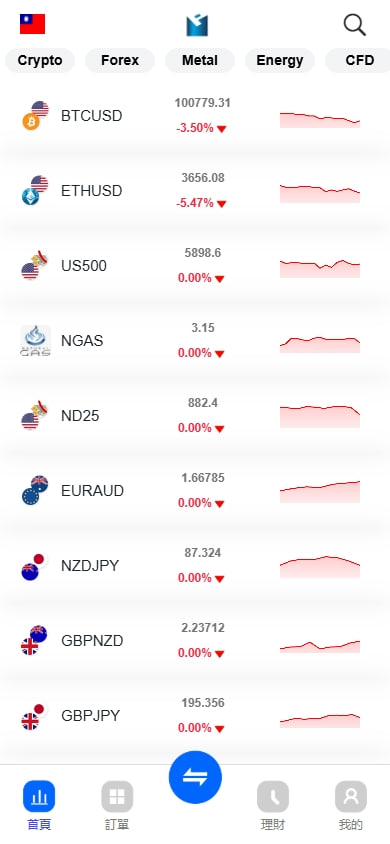Switch to the Metal category tab

[200, 60]
